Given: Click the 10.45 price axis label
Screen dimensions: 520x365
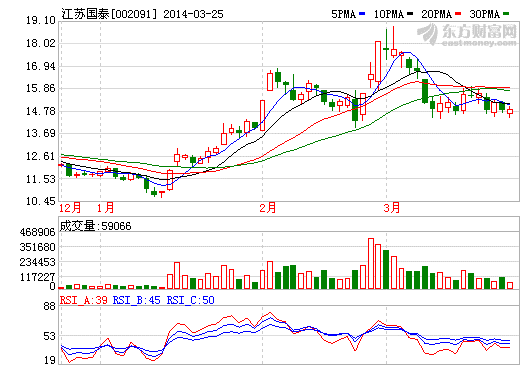Looking at the screenshot, I should pyautogui.click(x=41, y=201).
